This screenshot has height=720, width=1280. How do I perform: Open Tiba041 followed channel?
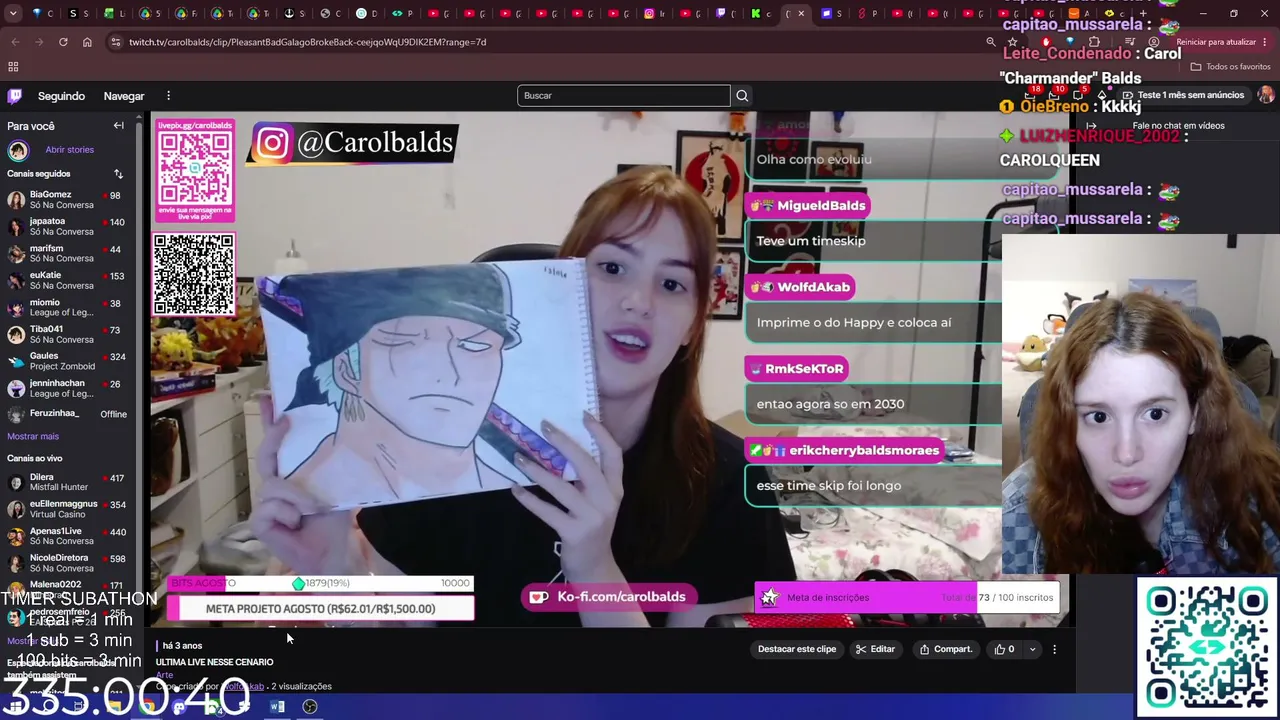pyautogui.click(x=66, y=335)
